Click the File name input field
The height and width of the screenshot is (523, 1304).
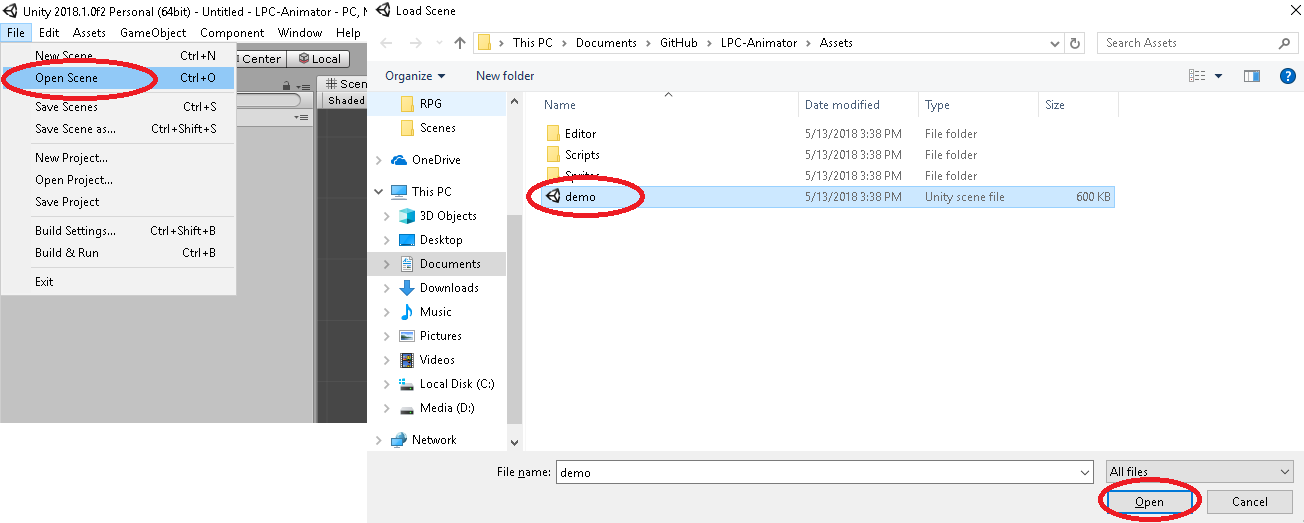(x=824, y=472)
